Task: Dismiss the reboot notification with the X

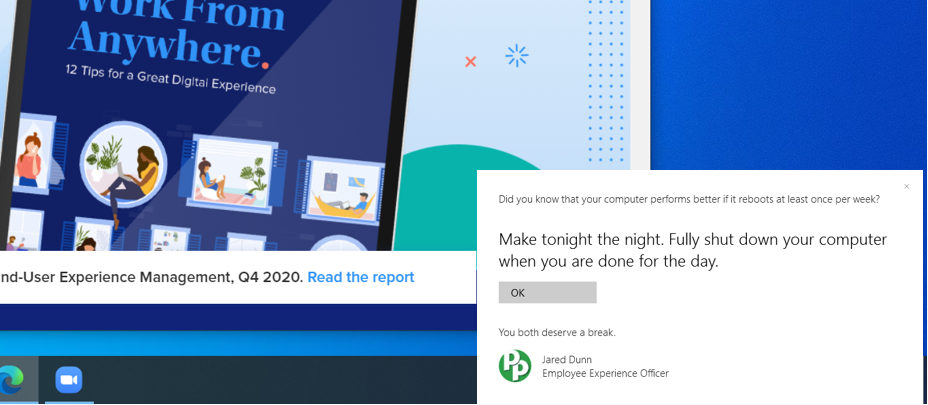Action: coord(906,187)
